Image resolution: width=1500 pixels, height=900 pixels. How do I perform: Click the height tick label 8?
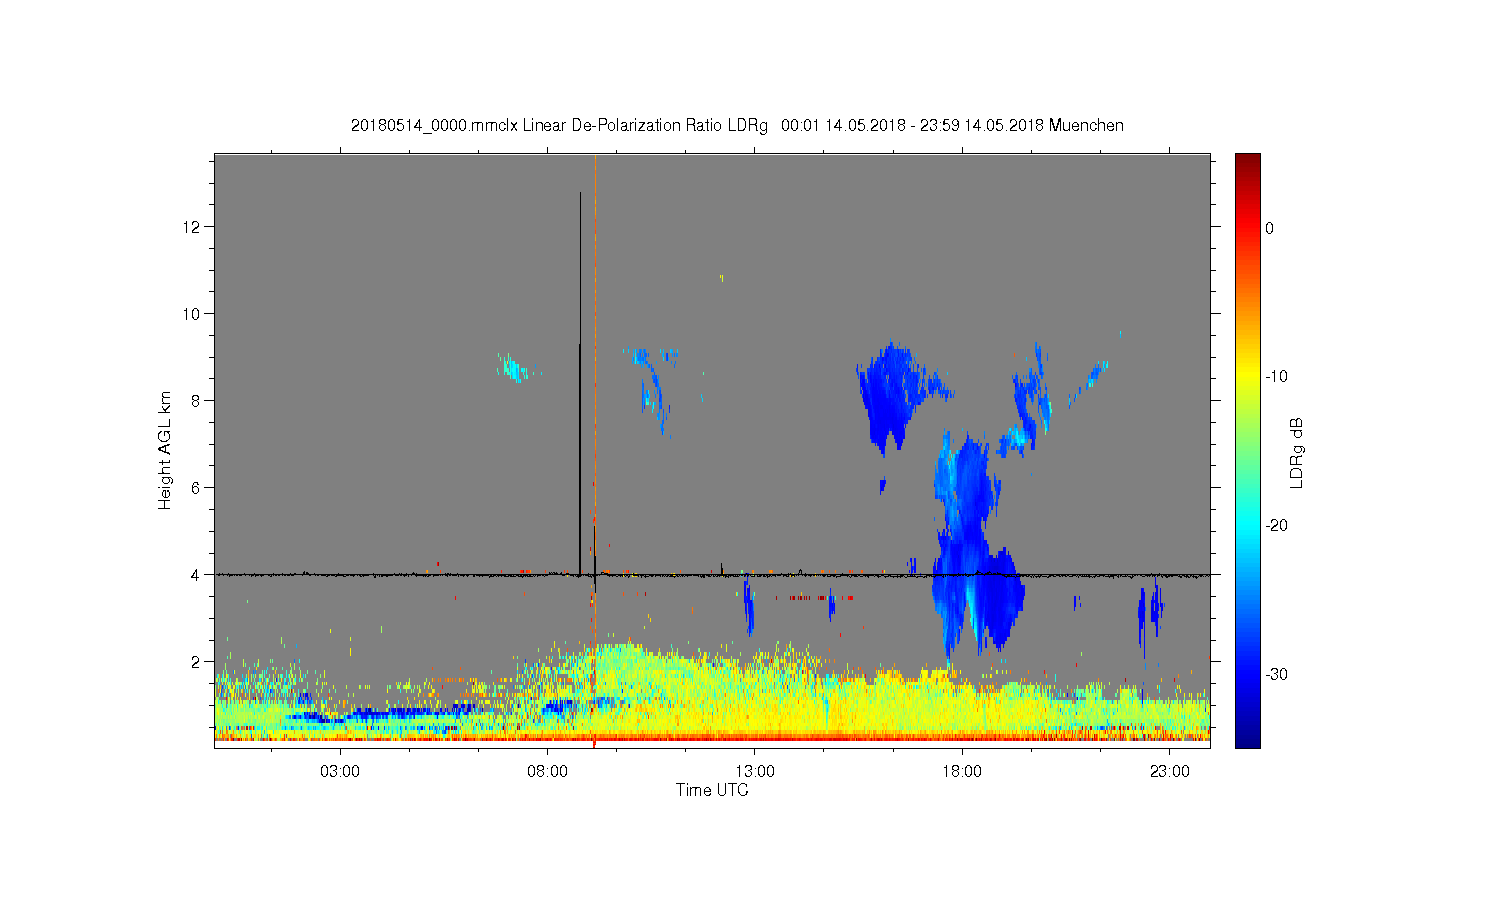click(197, 401)
